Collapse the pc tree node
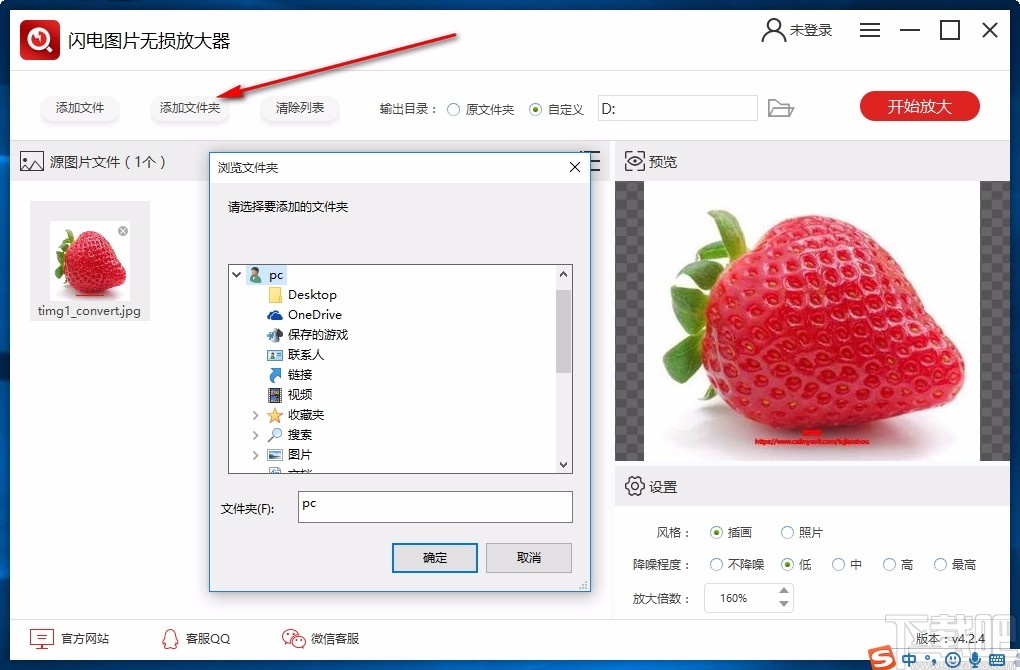The width and height of the screenshot is (1020, 670). (236, 275)
